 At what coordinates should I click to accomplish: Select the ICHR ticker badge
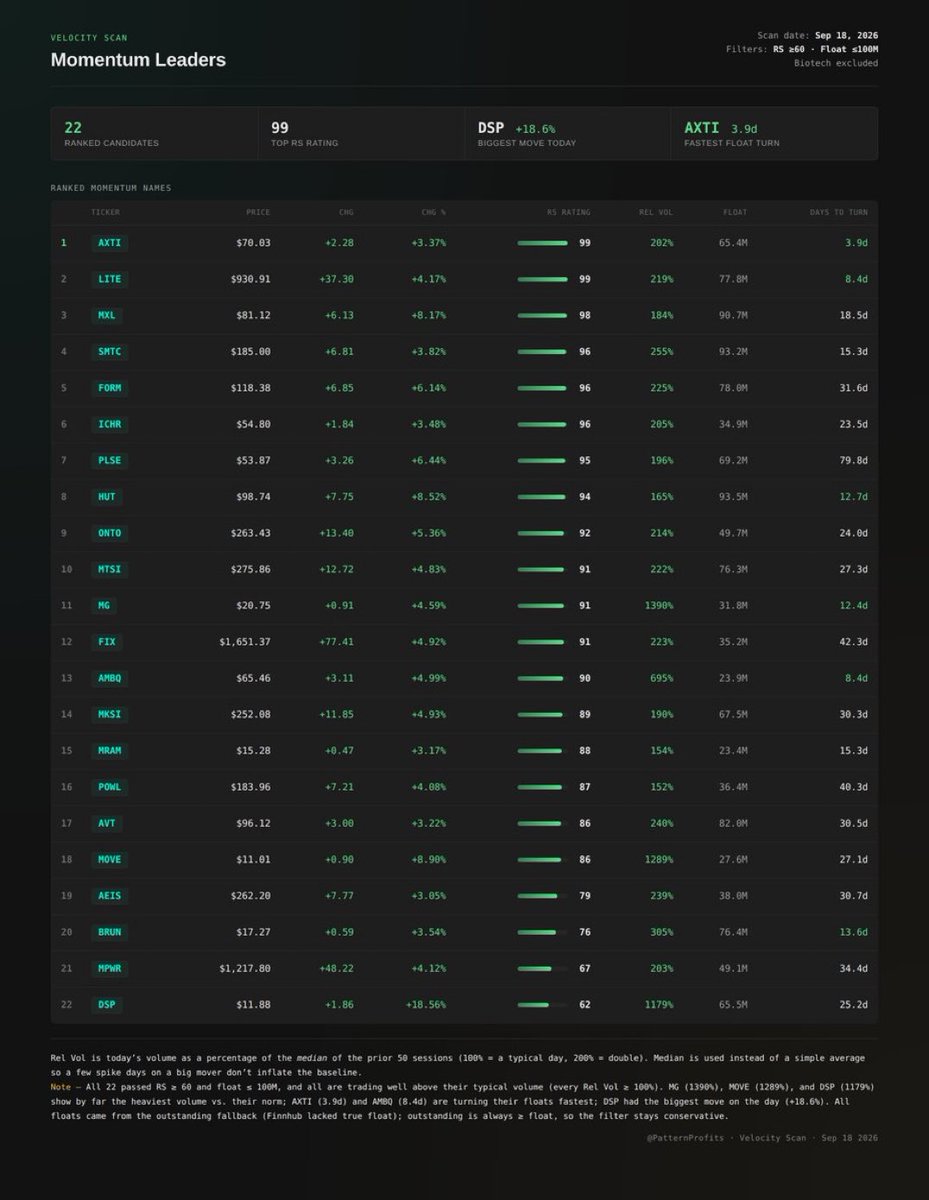point(109,424)
